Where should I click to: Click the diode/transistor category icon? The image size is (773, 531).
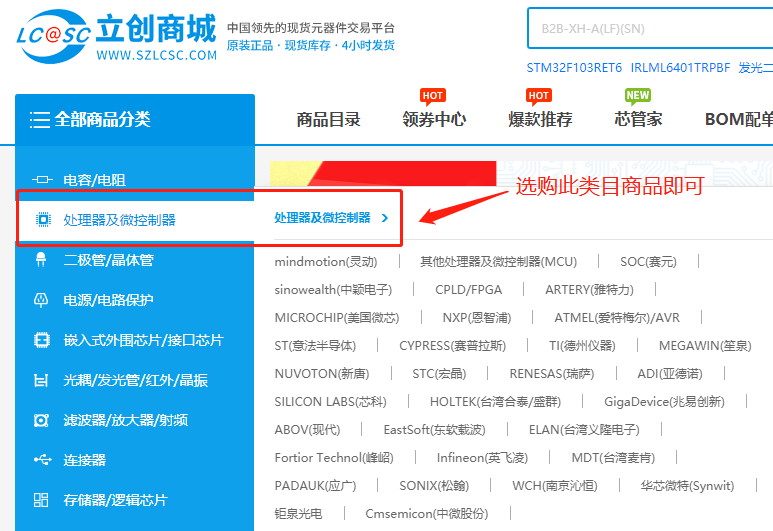41,260
